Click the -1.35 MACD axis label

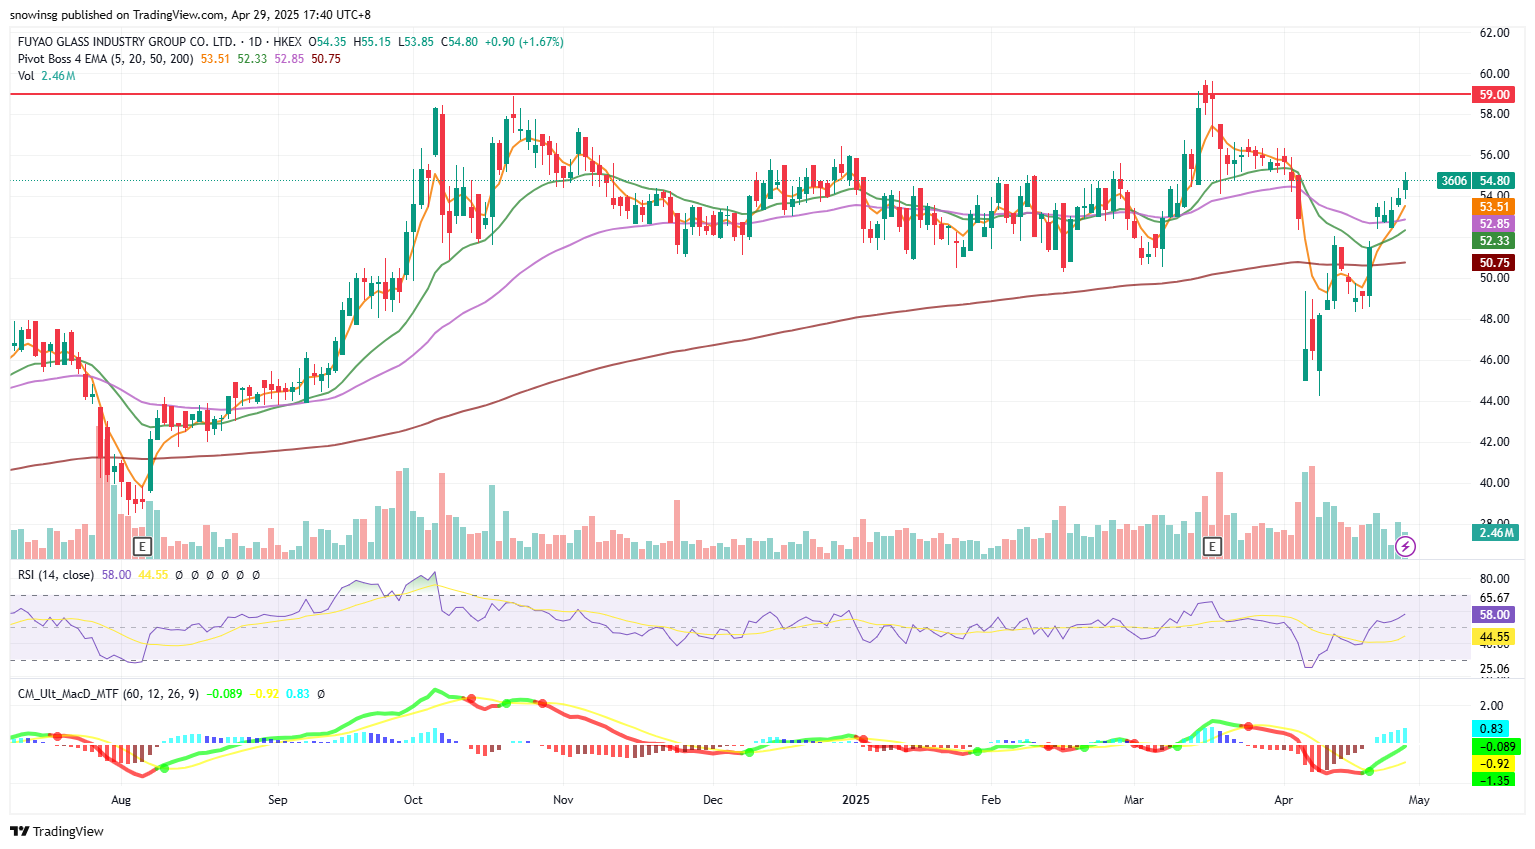point(1493,780)
